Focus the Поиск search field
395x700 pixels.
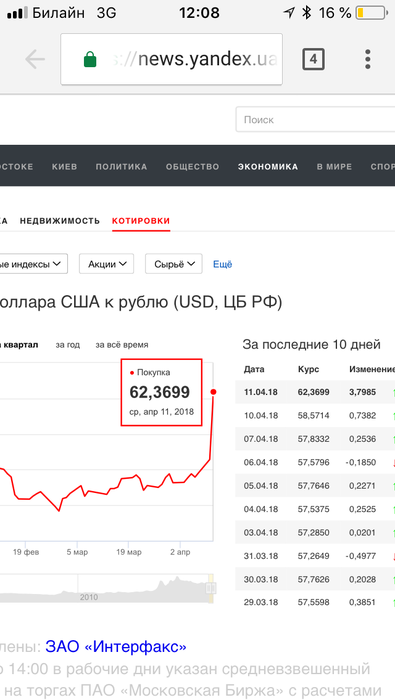coord(315,119)
